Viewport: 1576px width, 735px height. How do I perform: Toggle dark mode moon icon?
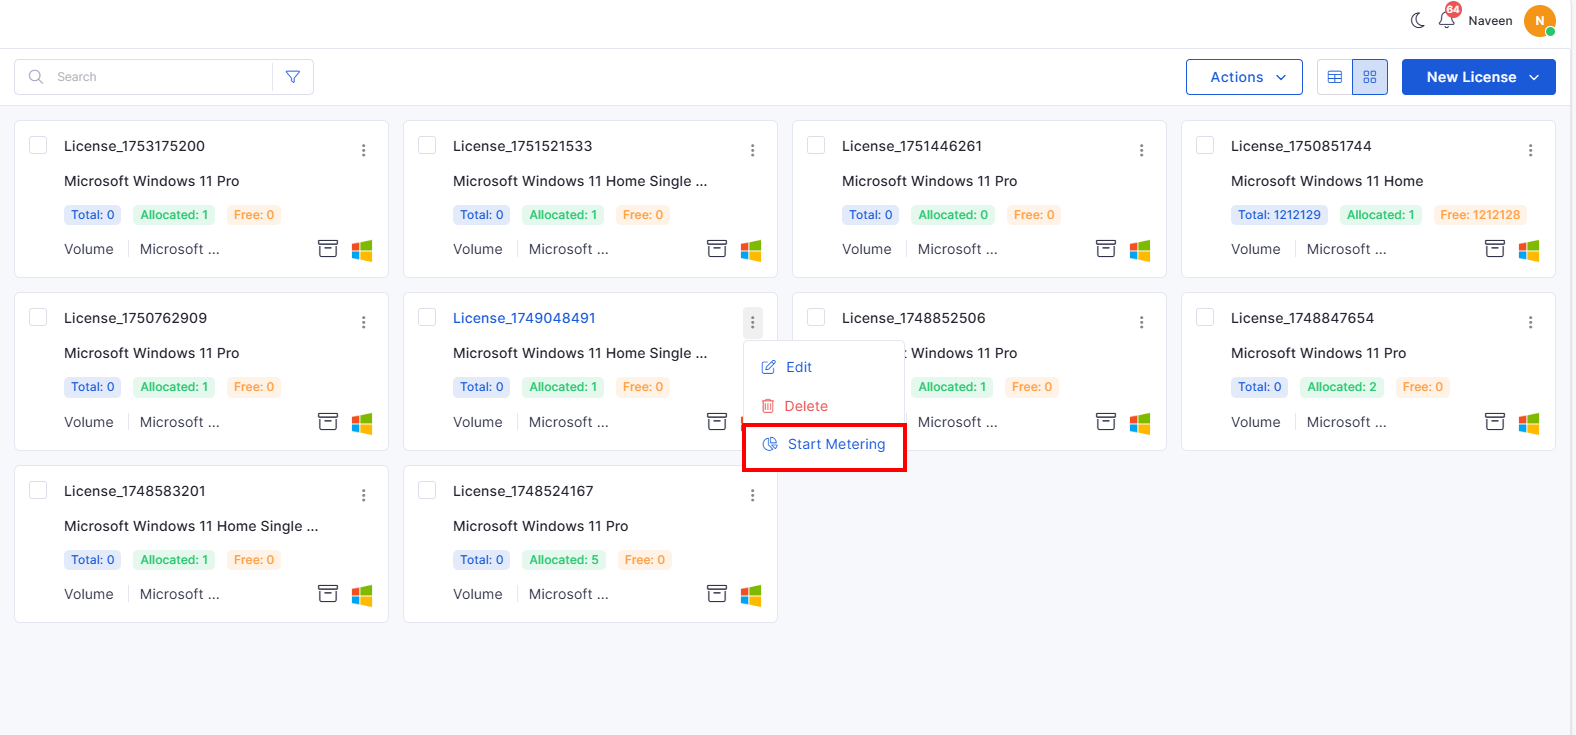1418,20
